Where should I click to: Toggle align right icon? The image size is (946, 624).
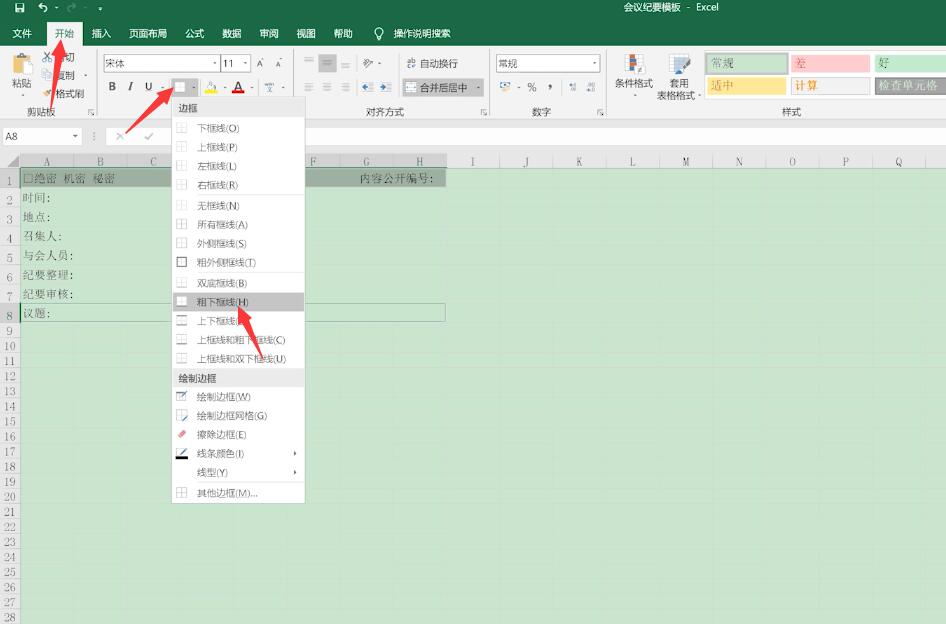point(346,88)
